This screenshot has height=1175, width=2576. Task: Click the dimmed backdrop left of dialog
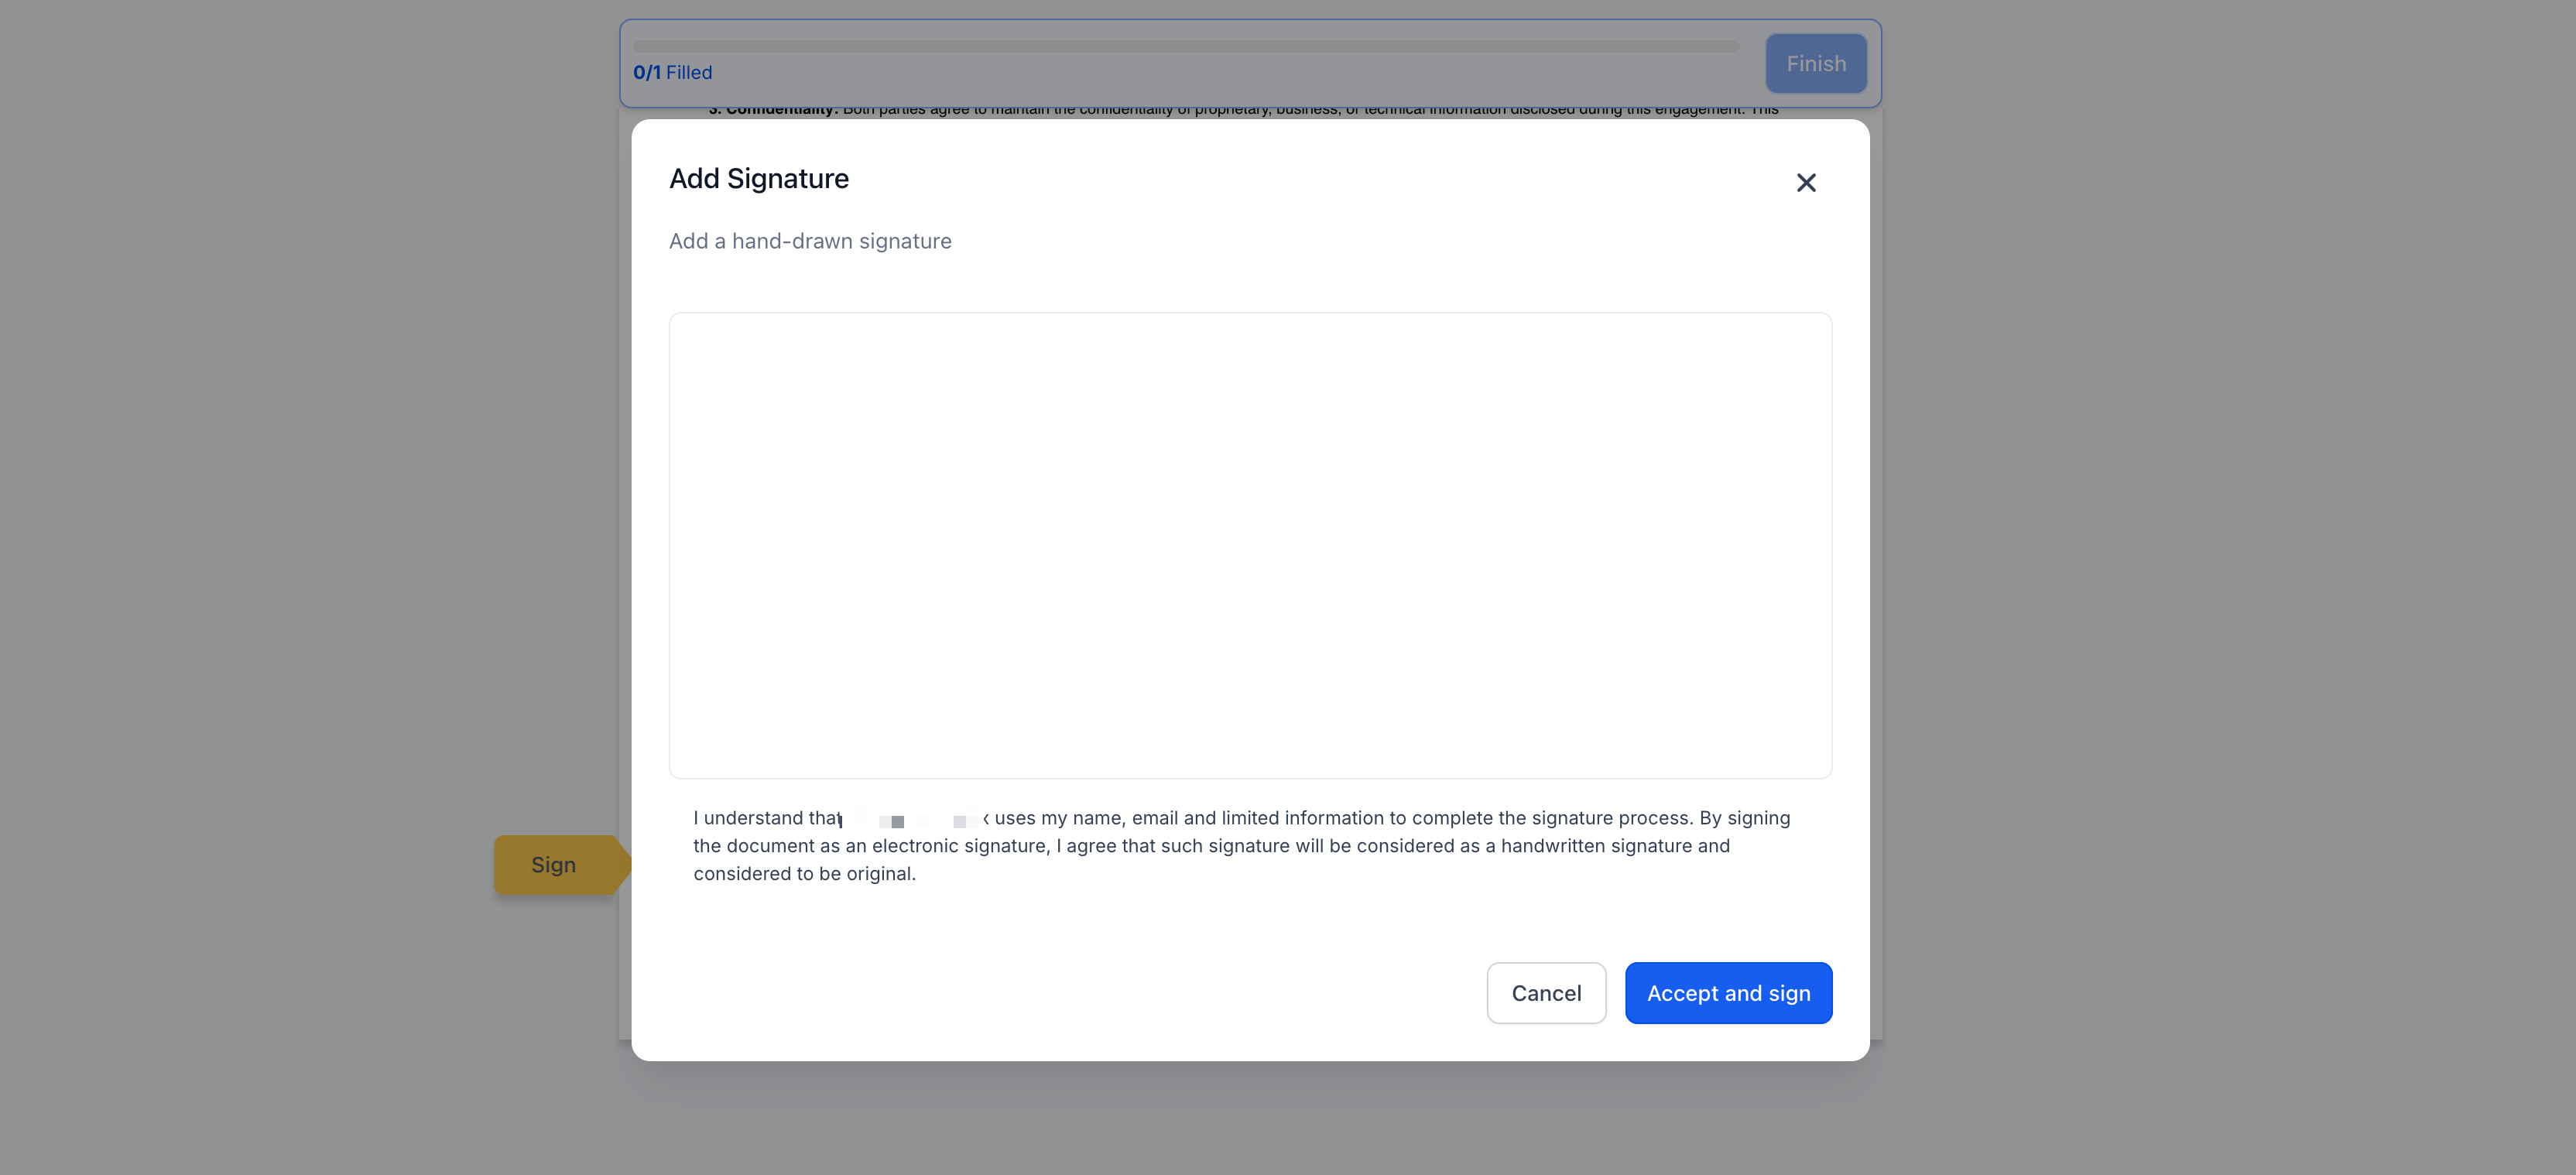click(300, 500)
